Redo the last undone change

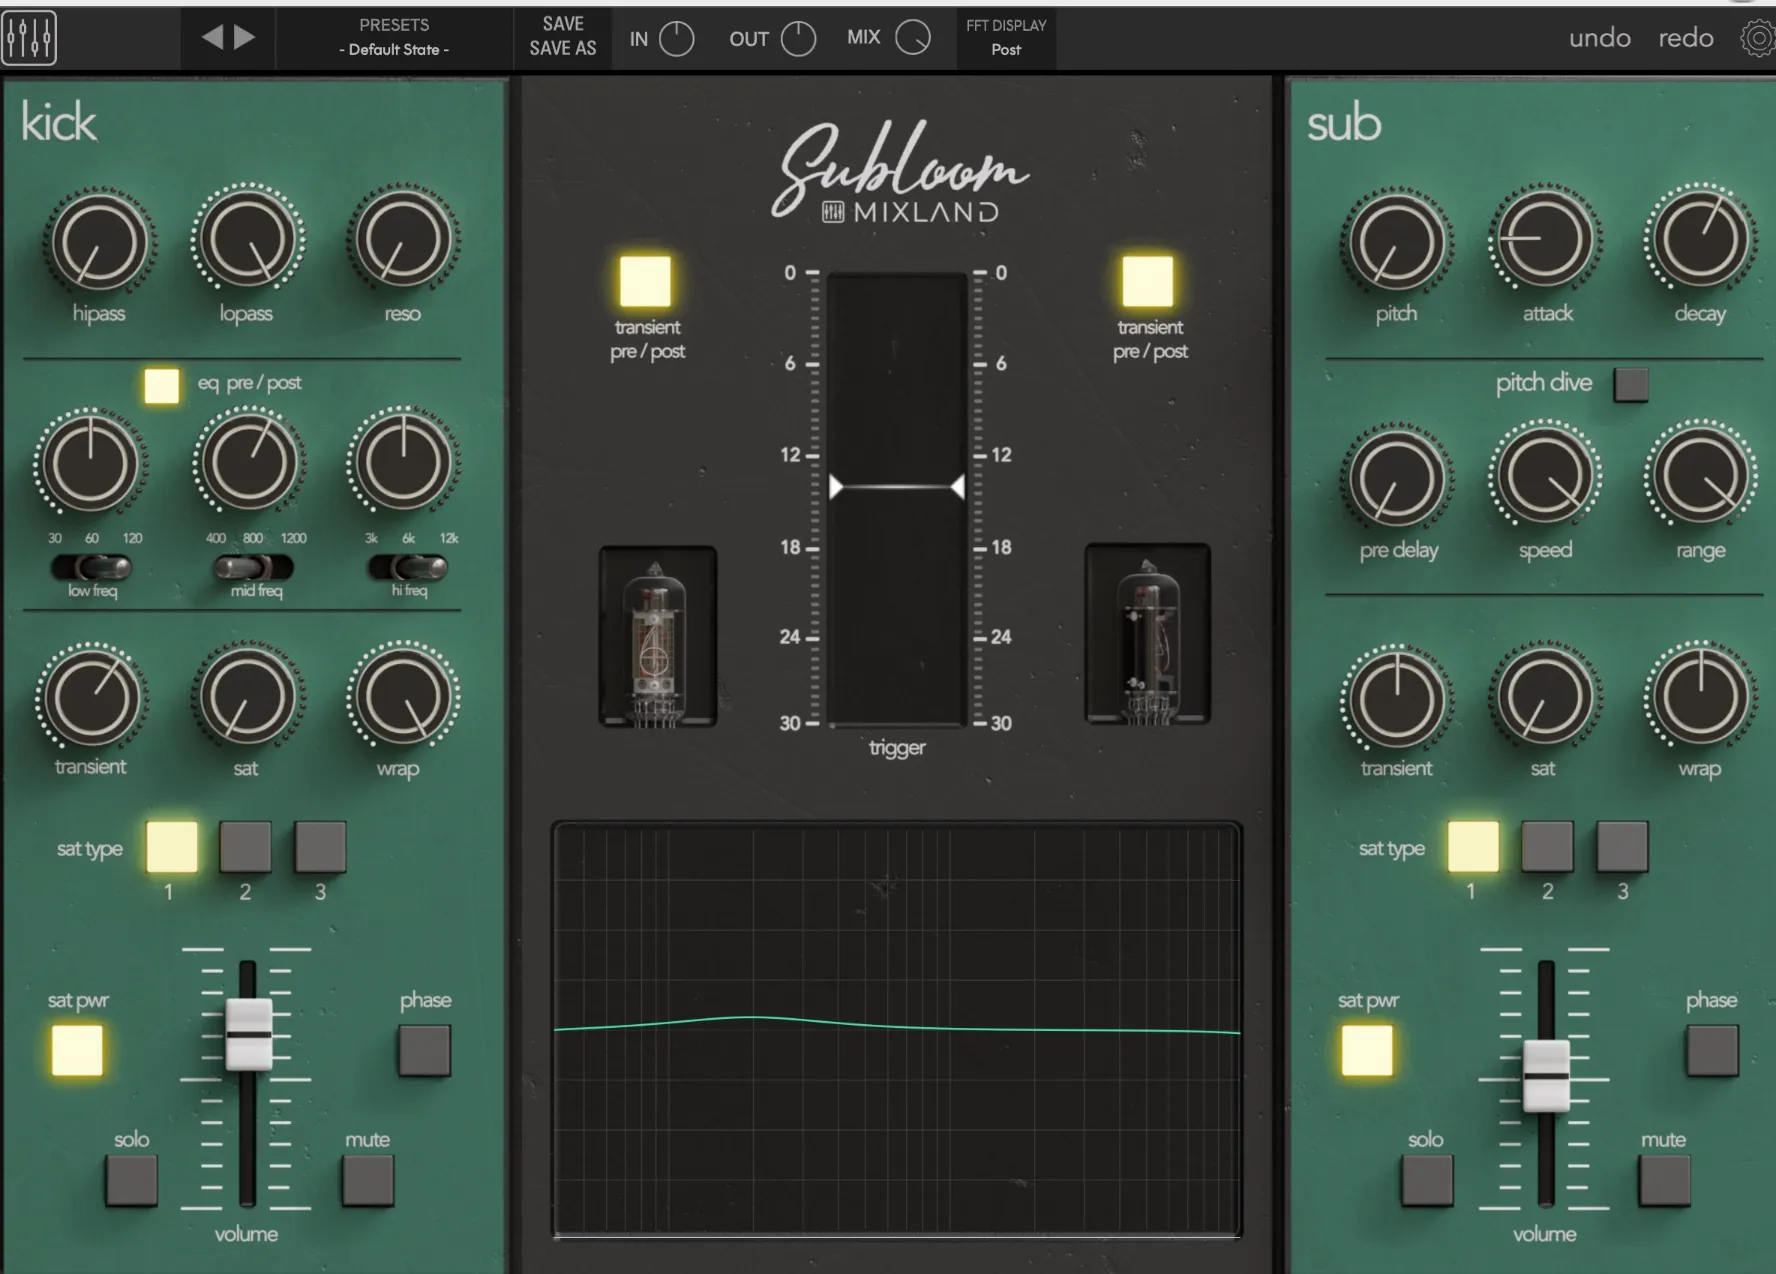point(1685,38)
